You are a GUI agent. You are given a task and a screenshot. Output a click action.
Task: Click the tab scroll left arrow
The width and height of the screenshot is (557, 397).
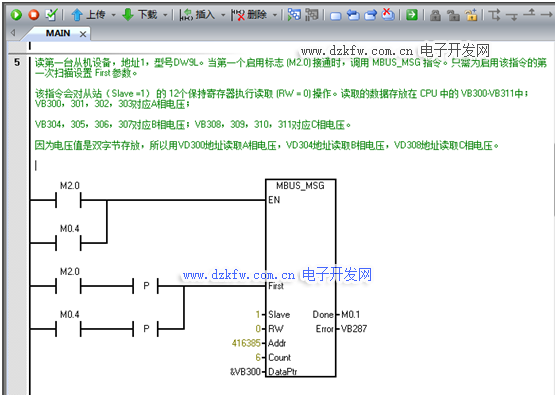pos(13,33)
